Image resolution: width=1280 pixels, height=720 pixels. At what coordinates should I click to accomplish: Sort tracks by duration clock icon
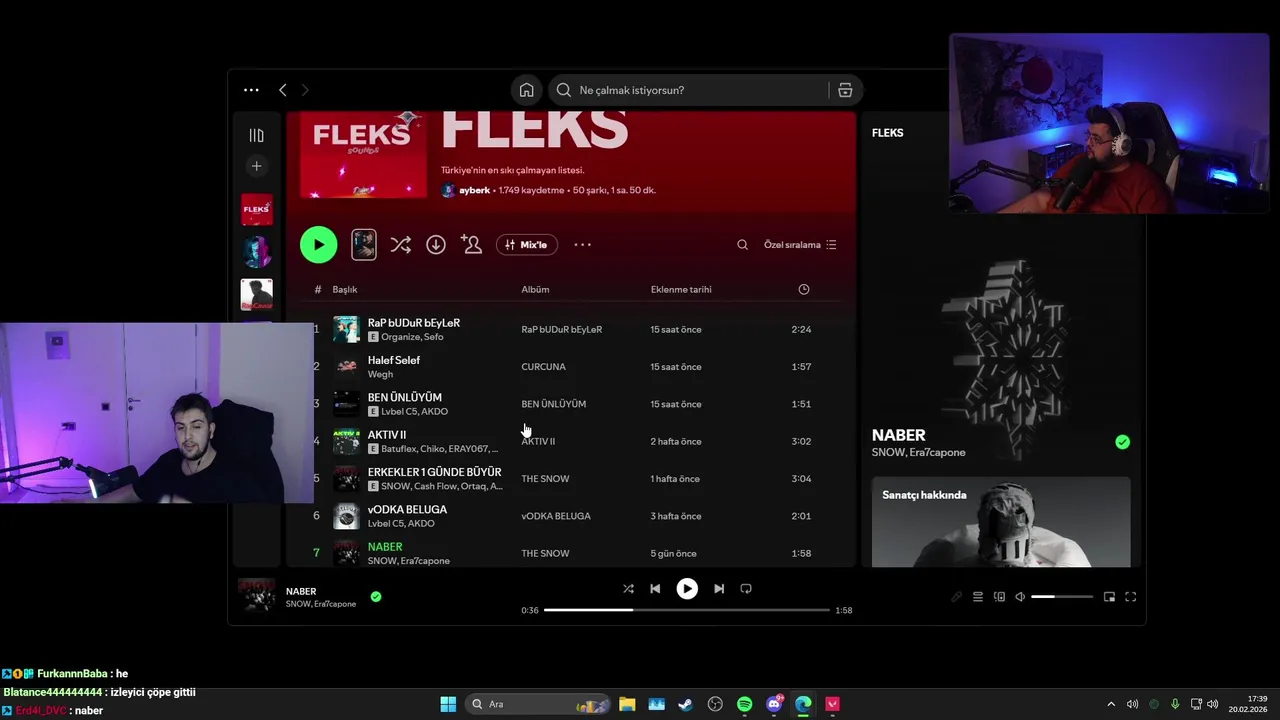click(x=804, y=290)
